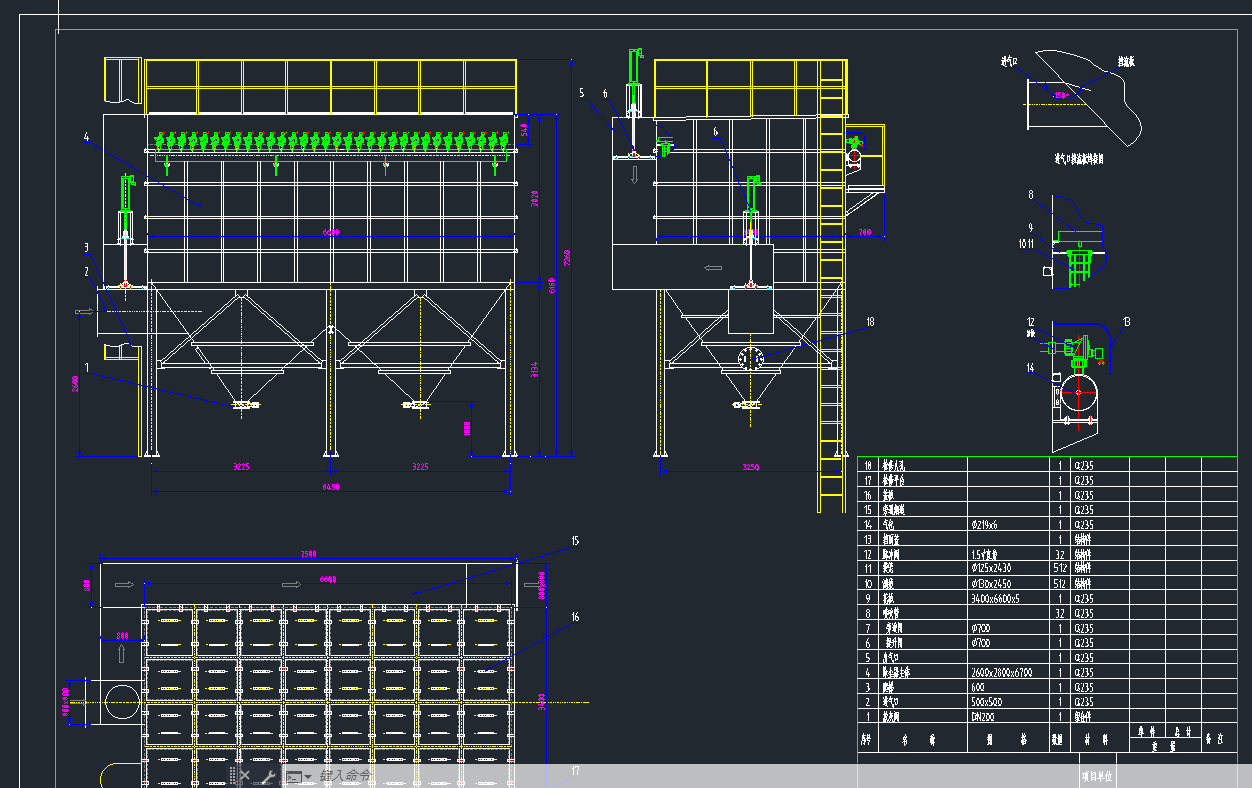Click the Φ219x6 specification cell
The height and width of the screenshot is (788, 1252).
click(1008, 524)
